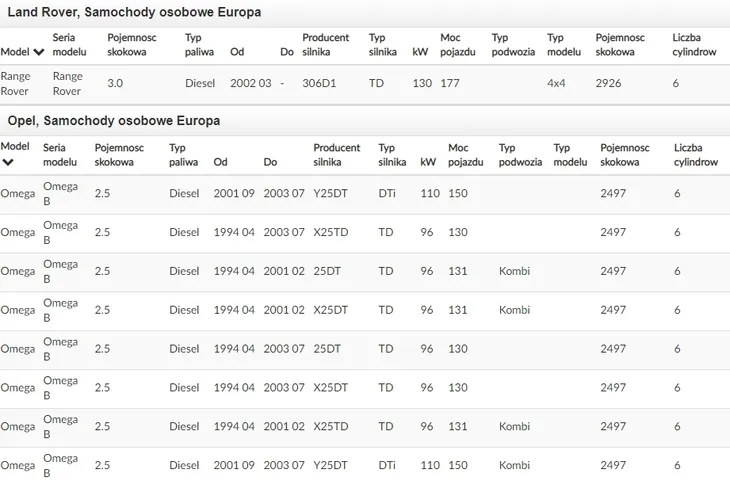Select Kombi cell in the last Omega row
This screenshot has height=480, width=730.
tap(514, 466)
